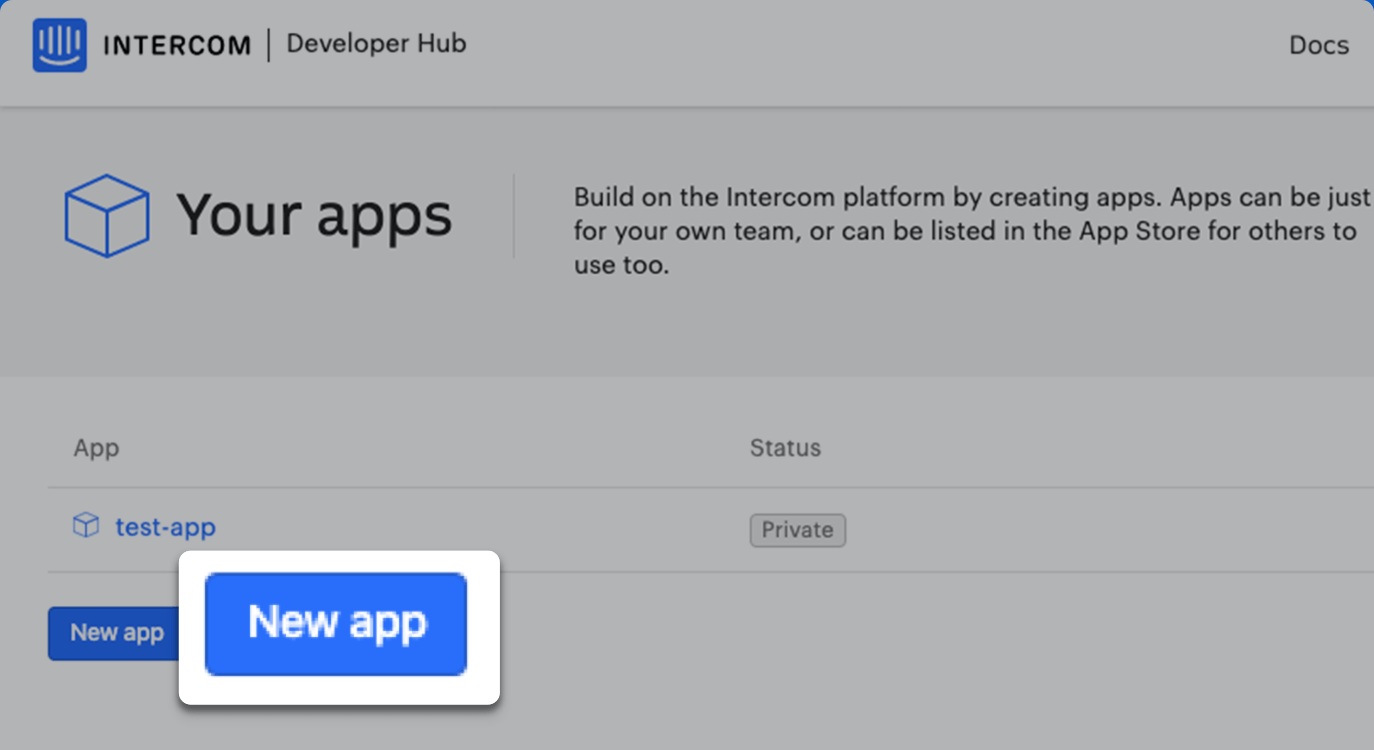The width and height of the screenshot is (1374, 750).
Task: Click the Your apps heading
Action: point(314,216)
